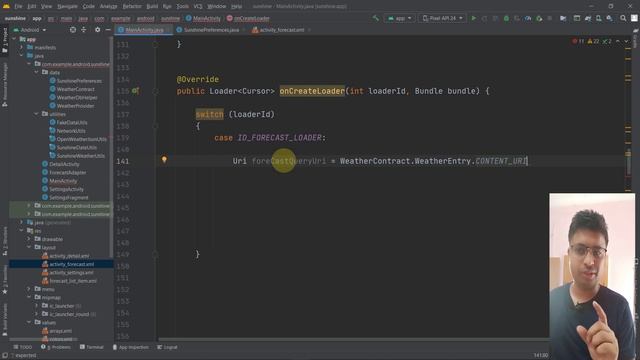
Task: Open the Pixel API 24 device dropdown
Action: coord(442,18)
